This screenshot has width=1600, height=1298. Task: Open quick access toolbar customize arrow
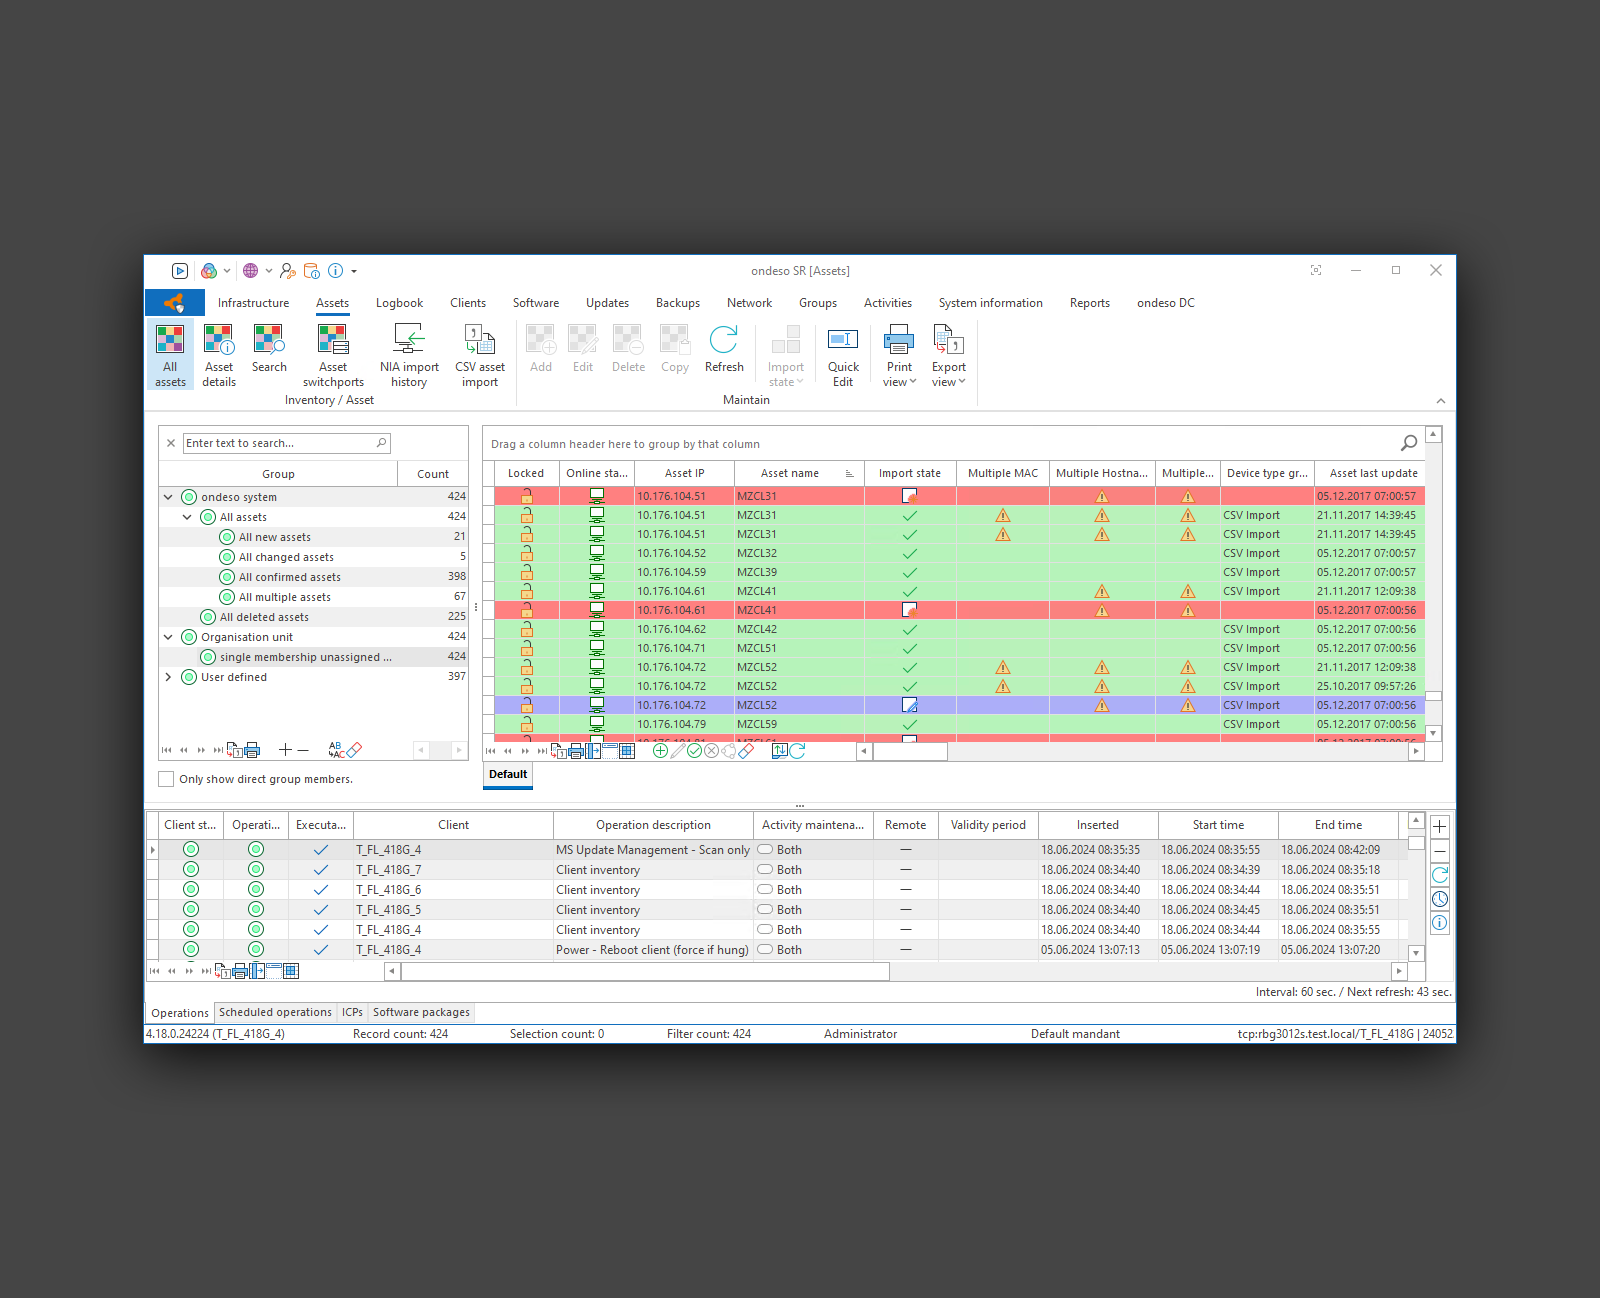pyautogui.click(x=354, y=271)
